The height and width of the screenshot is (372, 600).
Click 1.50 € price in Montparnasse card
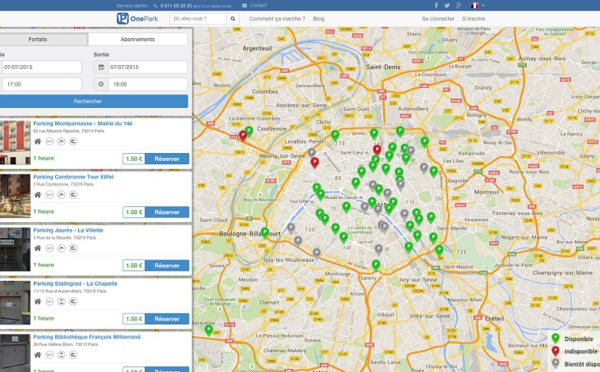tap(134, 158)
